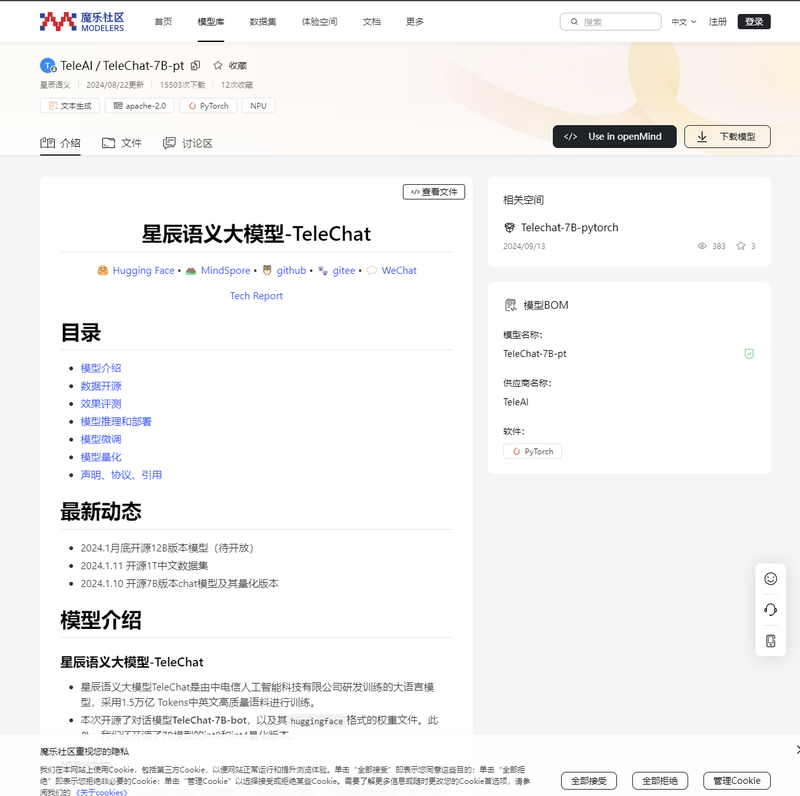800x796 pixels.
Task: Open the Telechat-7B-pytorch related space
Action: click(569, 227)
